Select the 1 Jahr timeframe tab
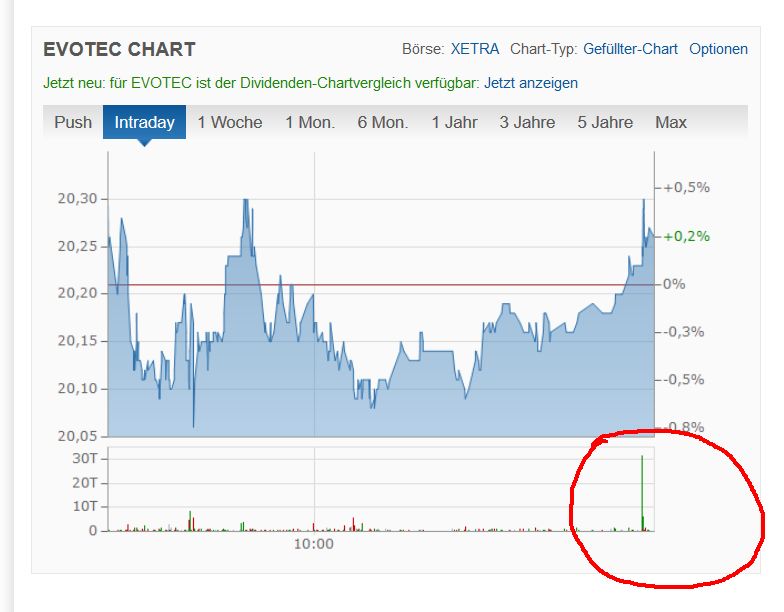The height and width of the screenshot is (612, 784). (454, 122)
